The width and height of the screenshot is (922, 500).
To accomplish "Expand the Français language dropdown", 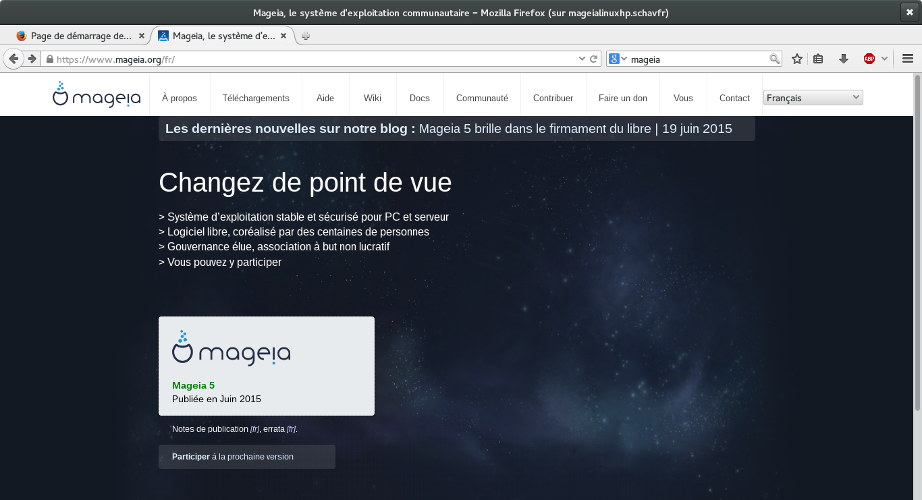I will tap(813, 98).
